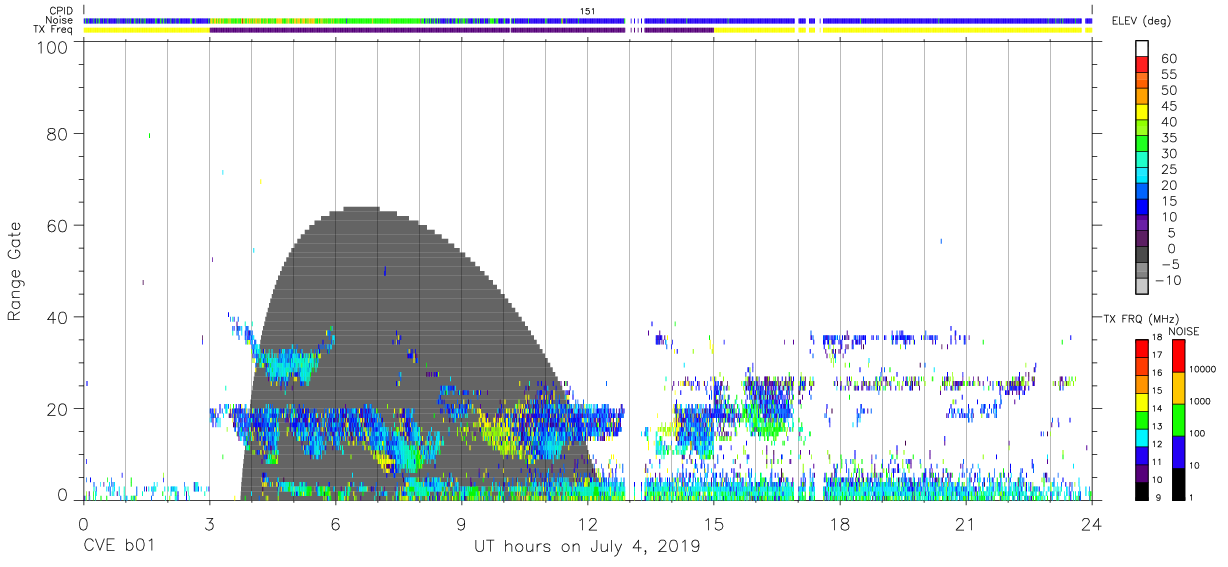This screenshot has width=1228, height=567.
Task: Select the 18 tick on UT hours axis
Action: [840, 523]
